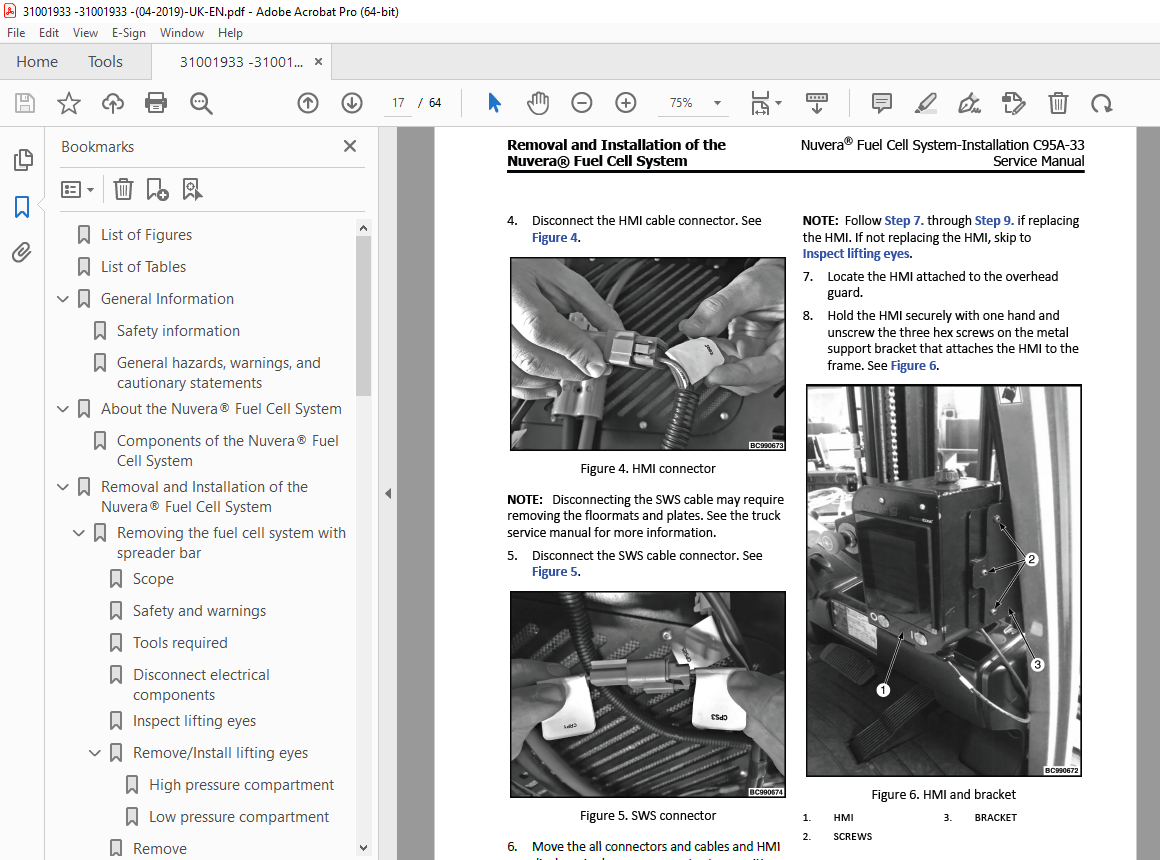
Task: Click the bookmarks scroll up arrow
Action: (x=362, y=228)
